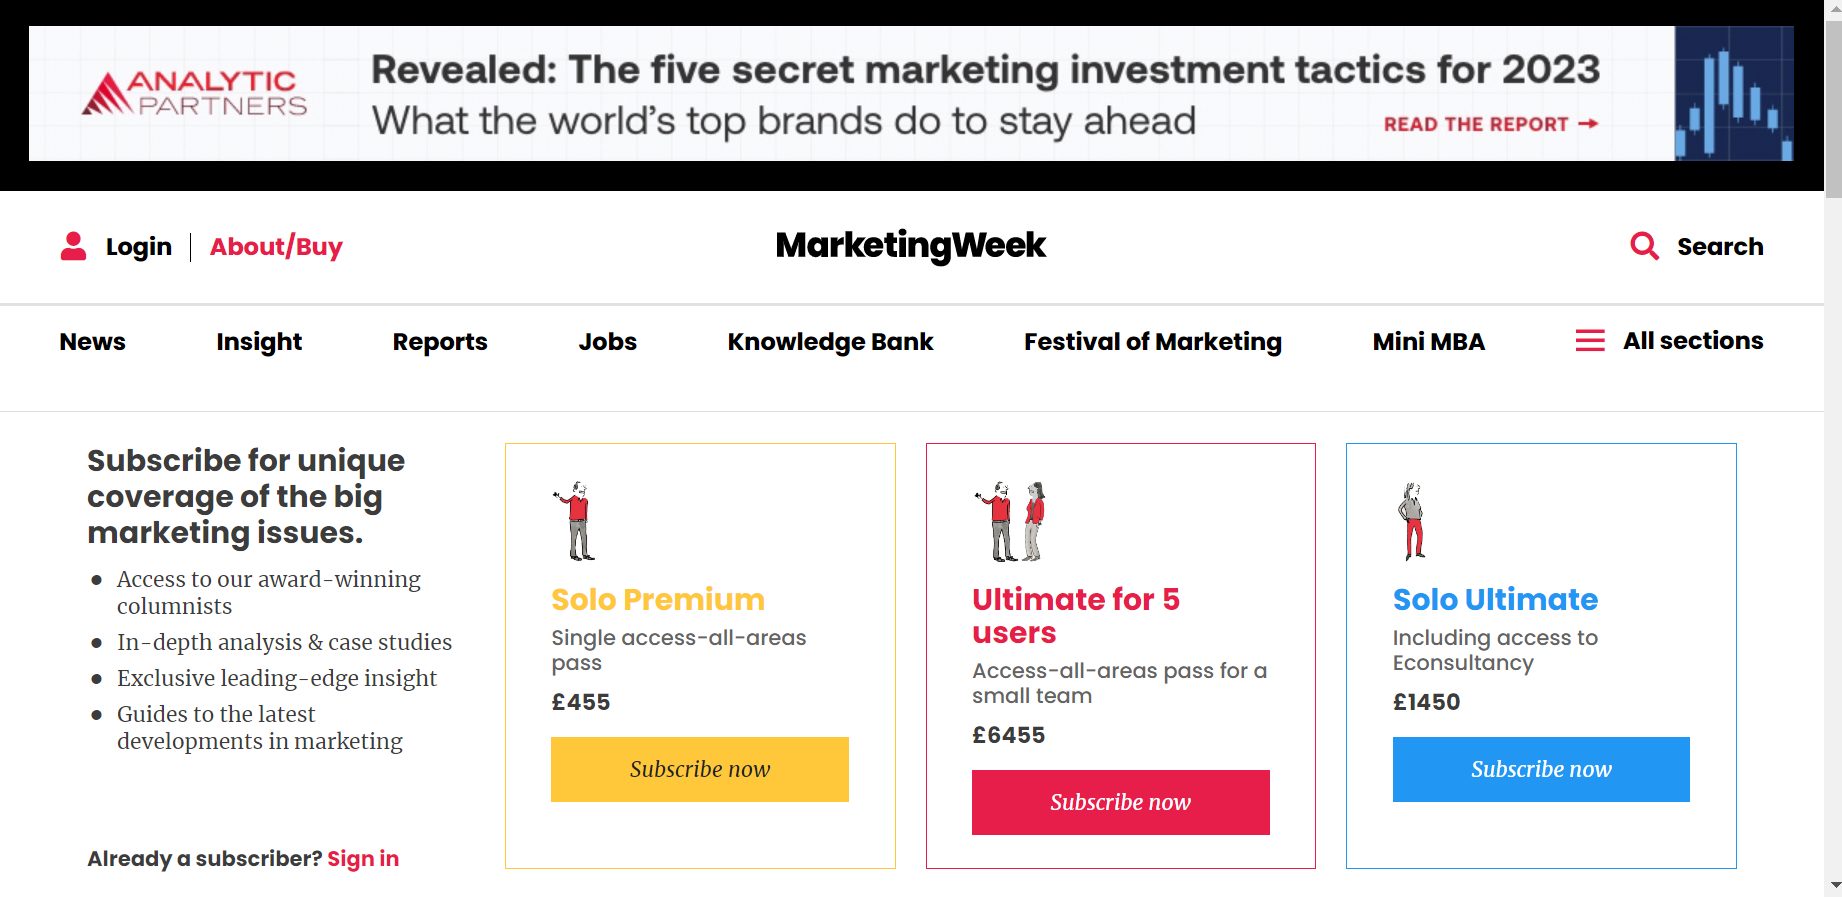
Task: Open the About/Buy link
Action: point(276,247)
